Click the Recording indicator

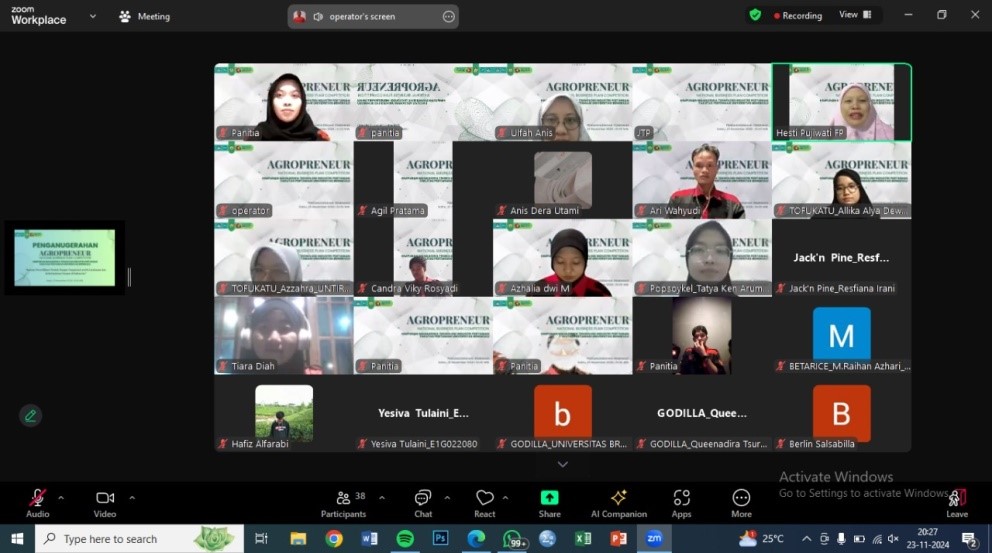pyautogui.click(x=798, y=16)
